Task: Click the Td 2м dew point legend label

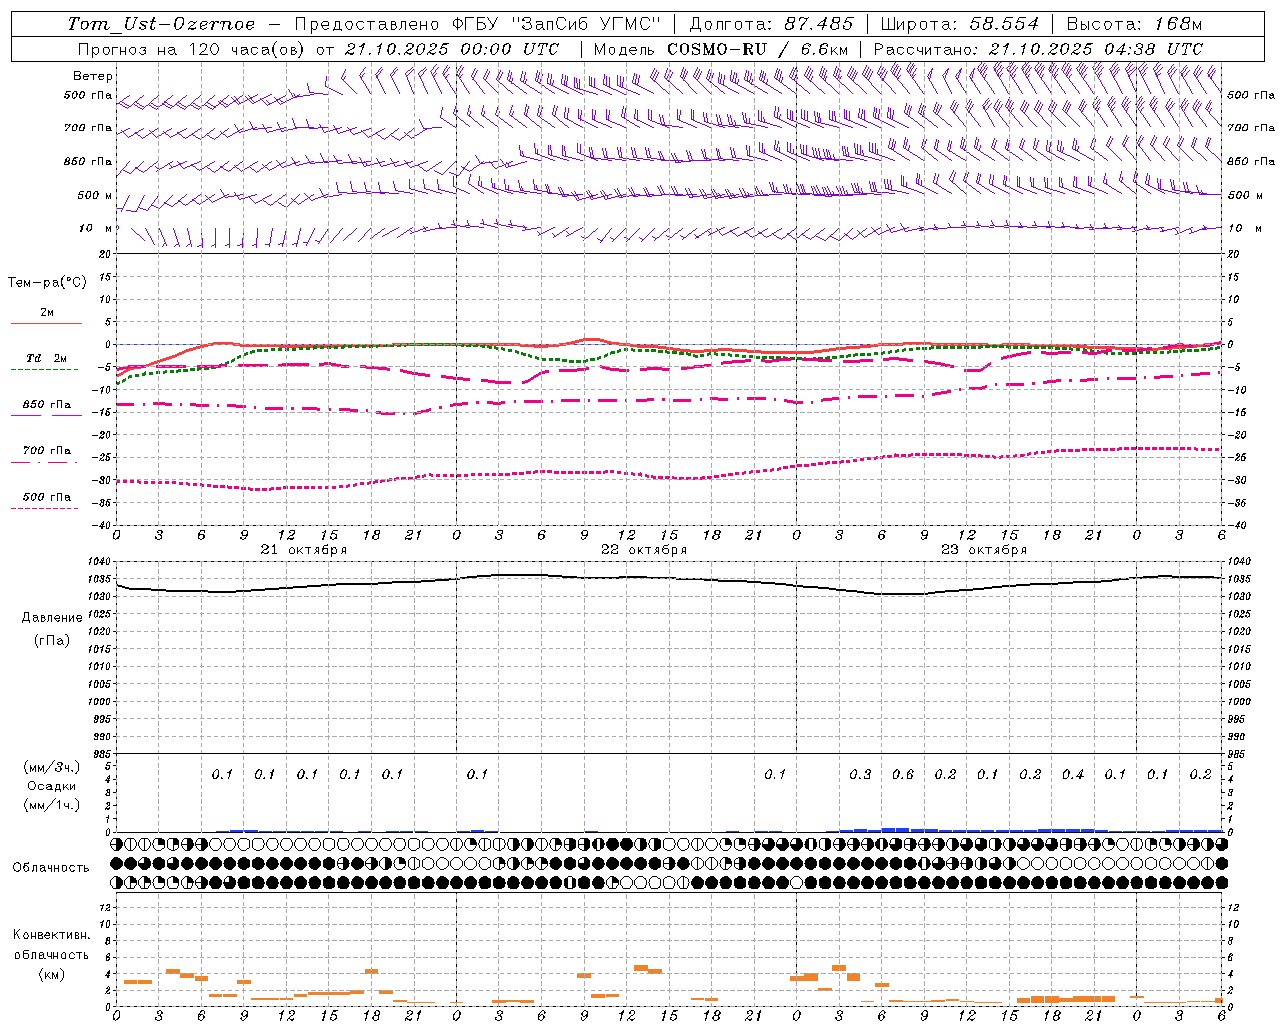Action: [x=47, y=358]
